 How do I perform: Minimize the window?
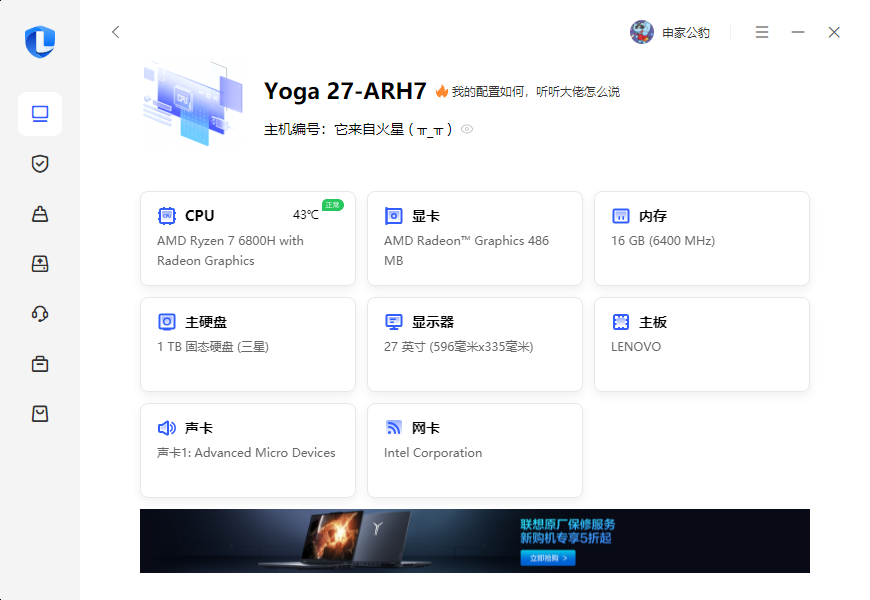798,32
